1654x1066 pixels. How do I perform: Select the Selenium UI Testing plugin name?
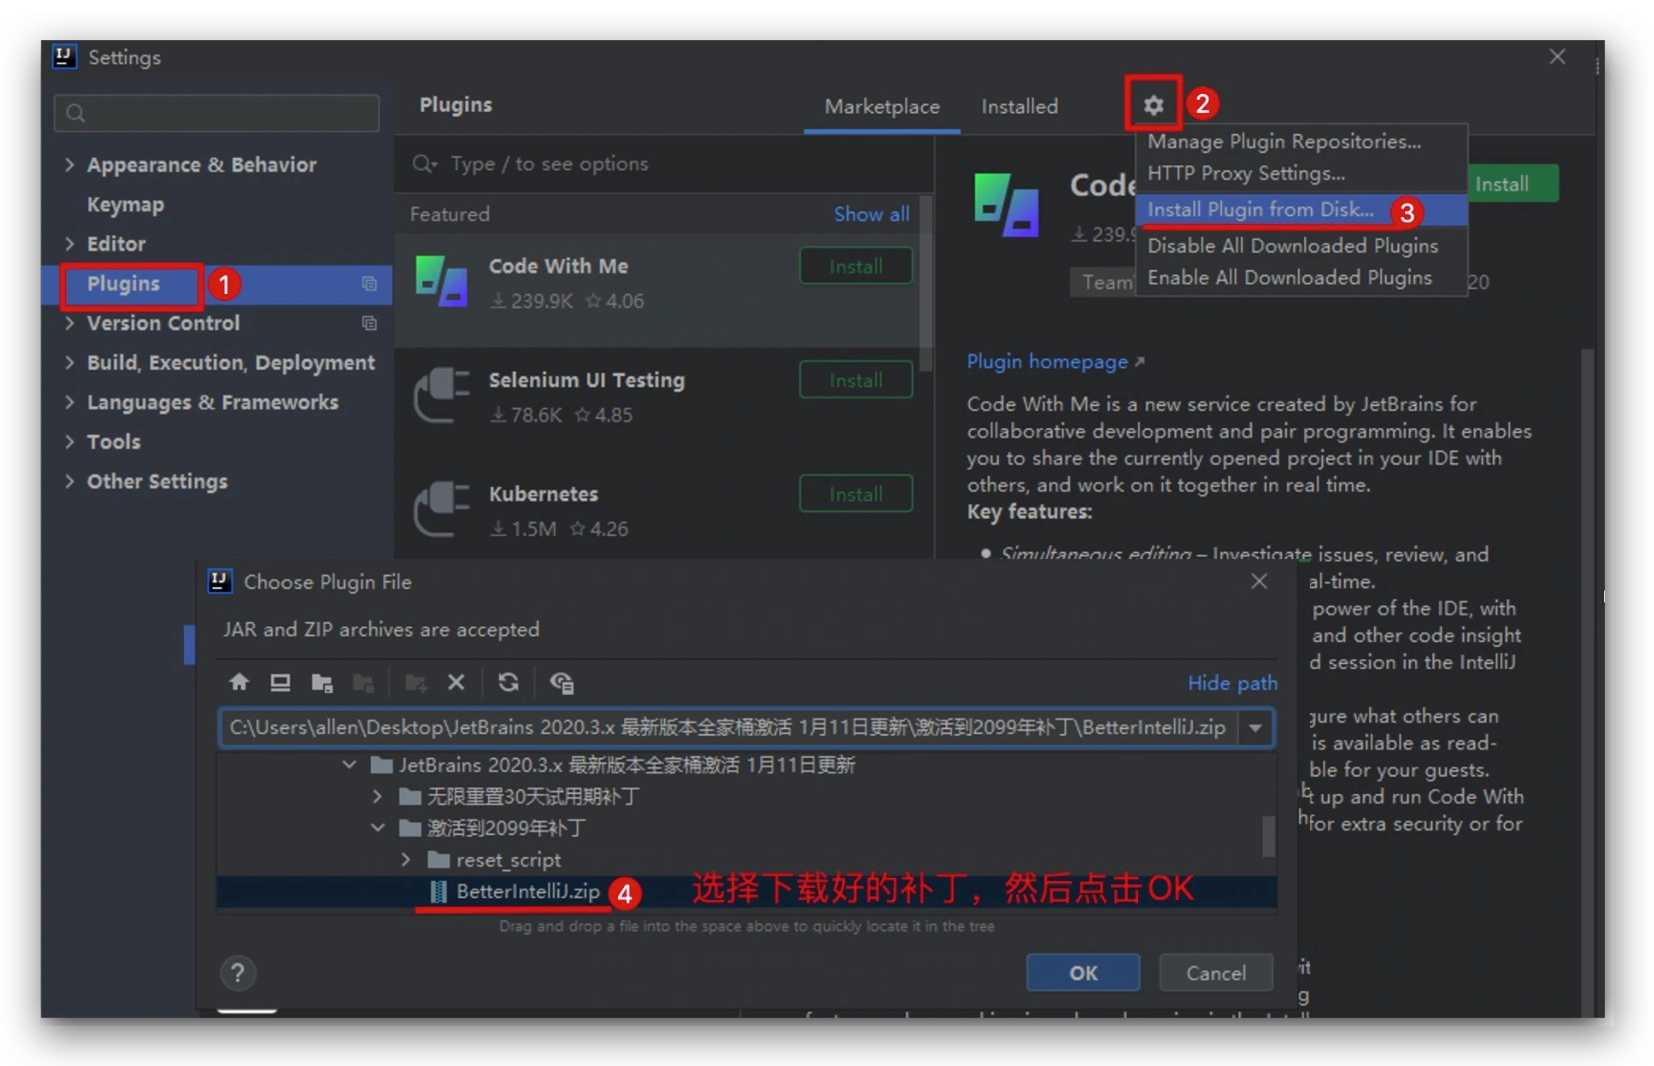[586, 380]
